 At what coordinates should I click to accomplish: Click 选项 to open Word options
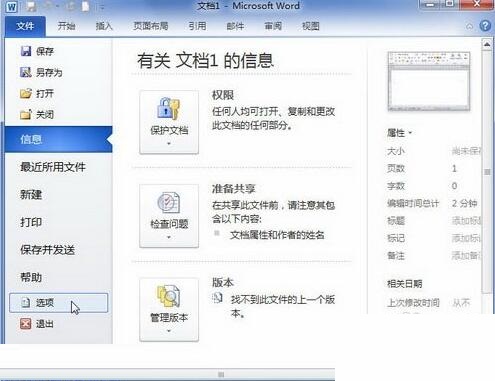[59, 303]
